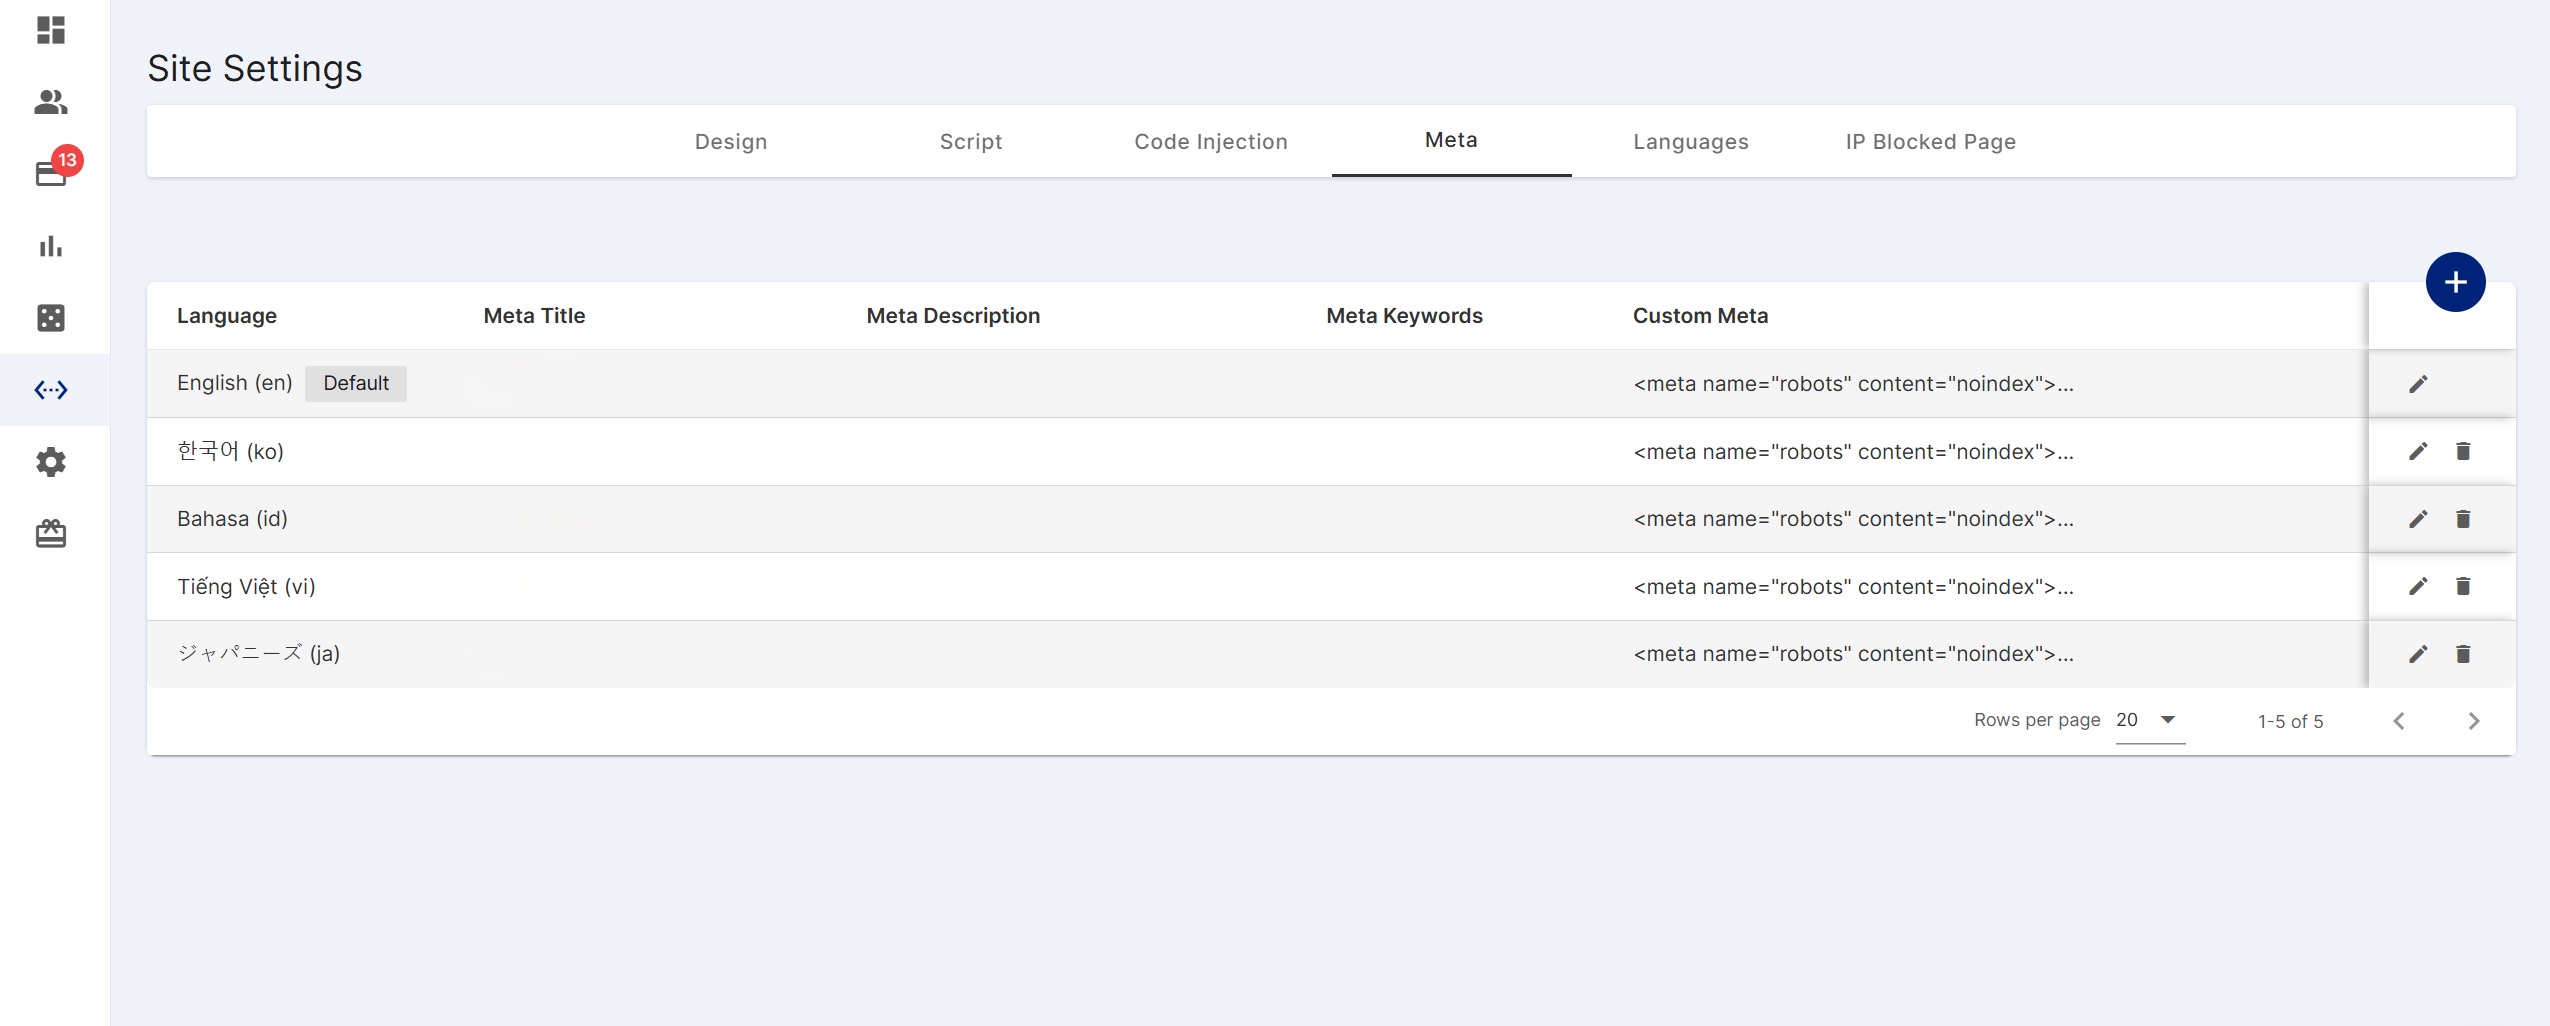Select the Bahasa (id) language cell

232,519
